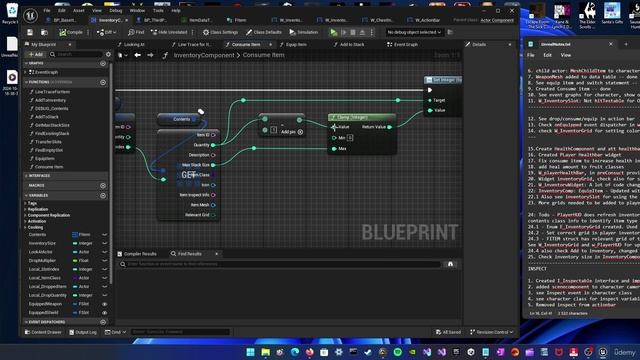Click the Find toolbar button
This screenshot has height=360, width=640.
coord(136,32)
